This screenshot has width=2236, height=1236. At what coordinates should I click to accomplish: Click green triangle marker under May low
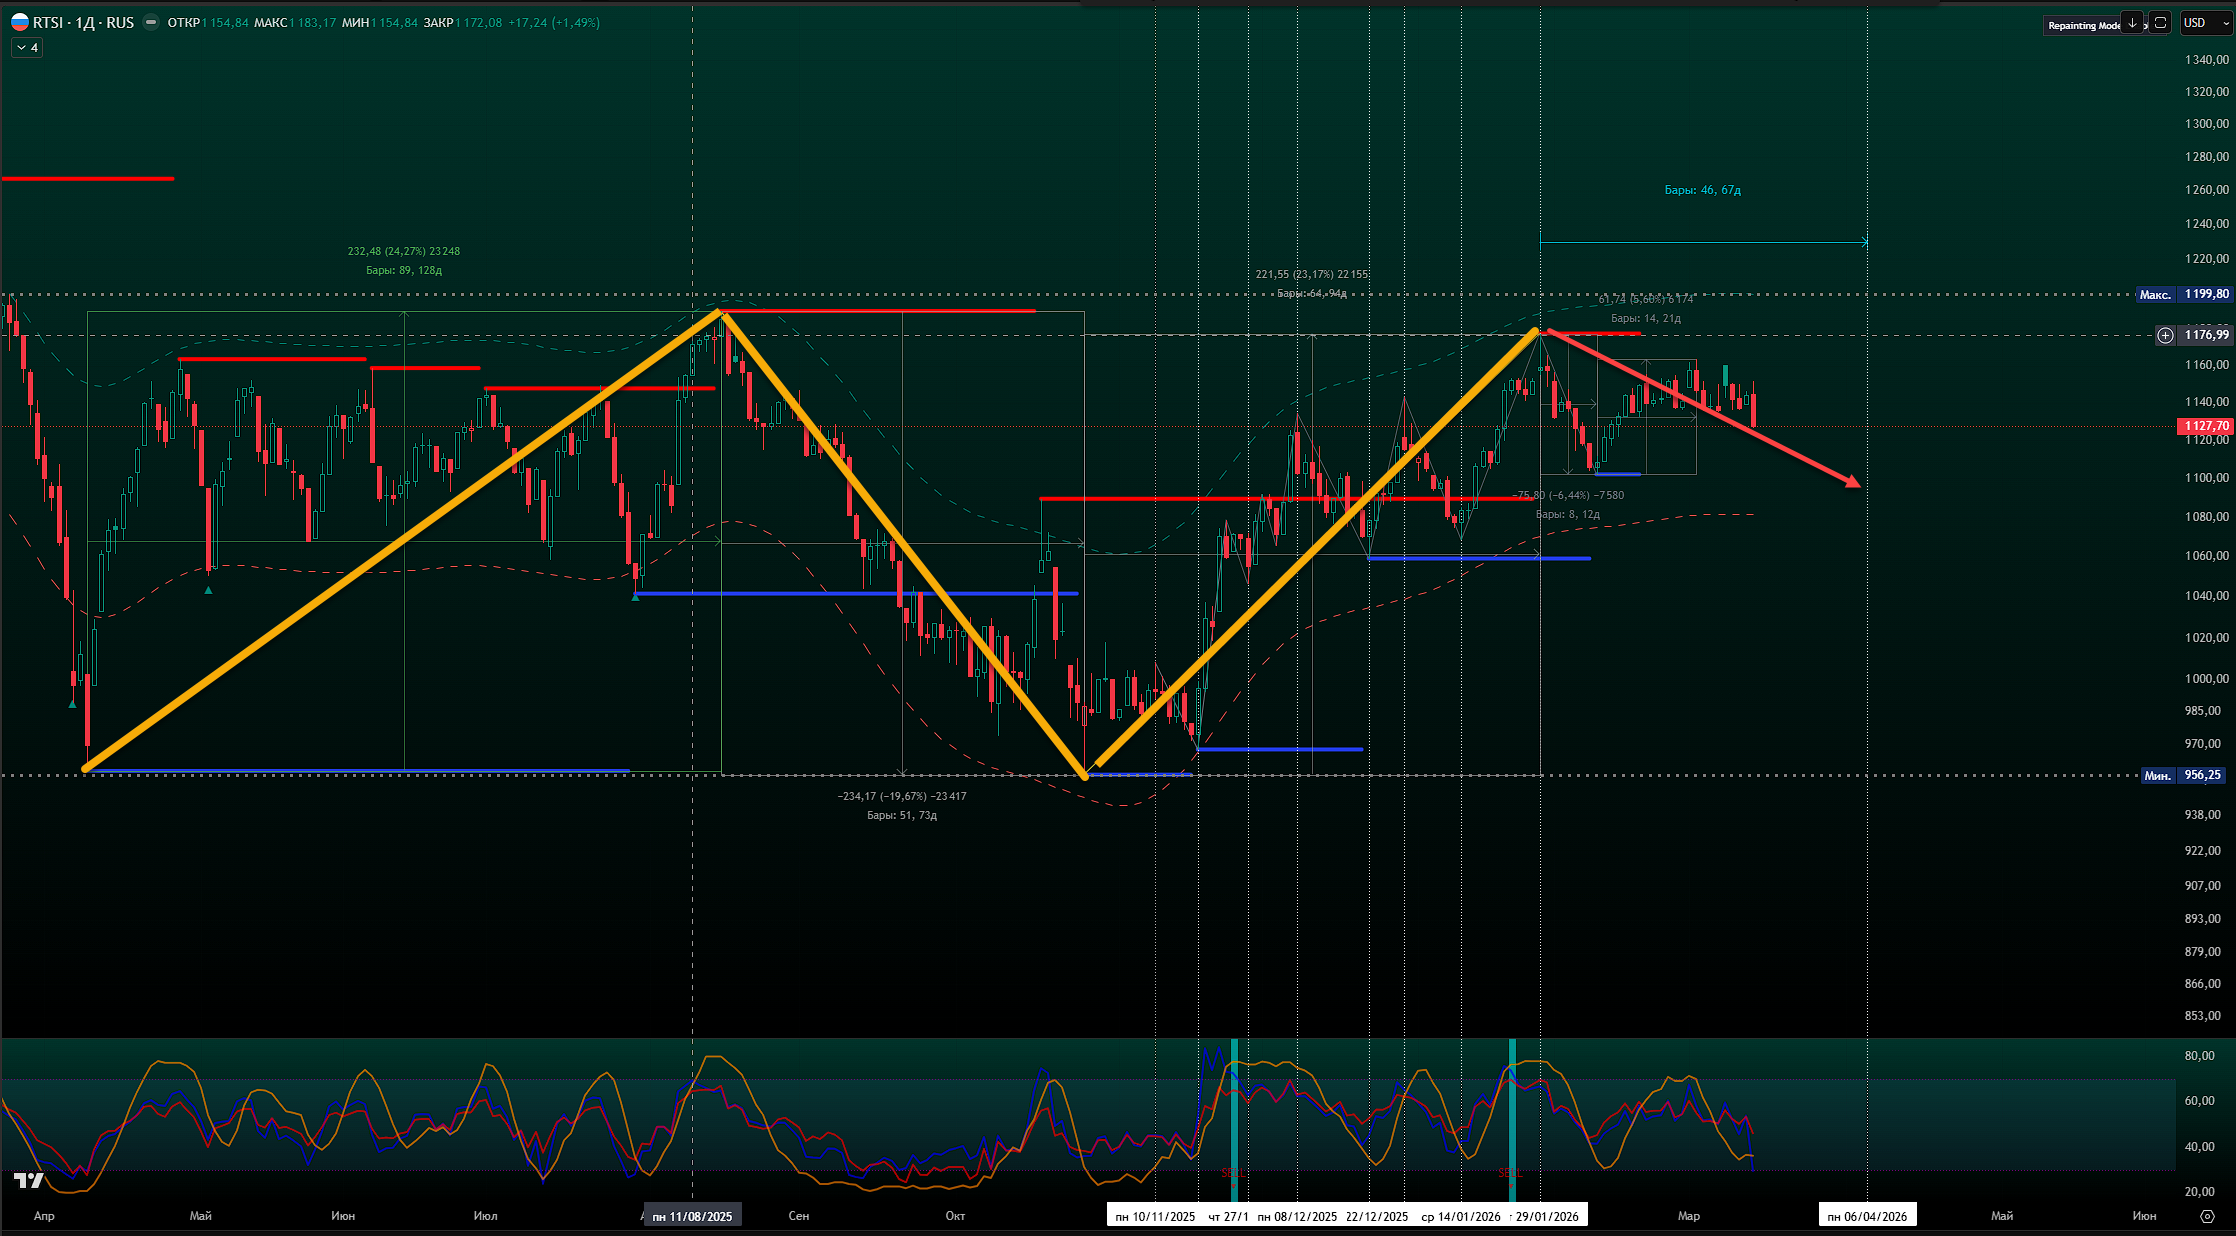(x=208, y=590)
